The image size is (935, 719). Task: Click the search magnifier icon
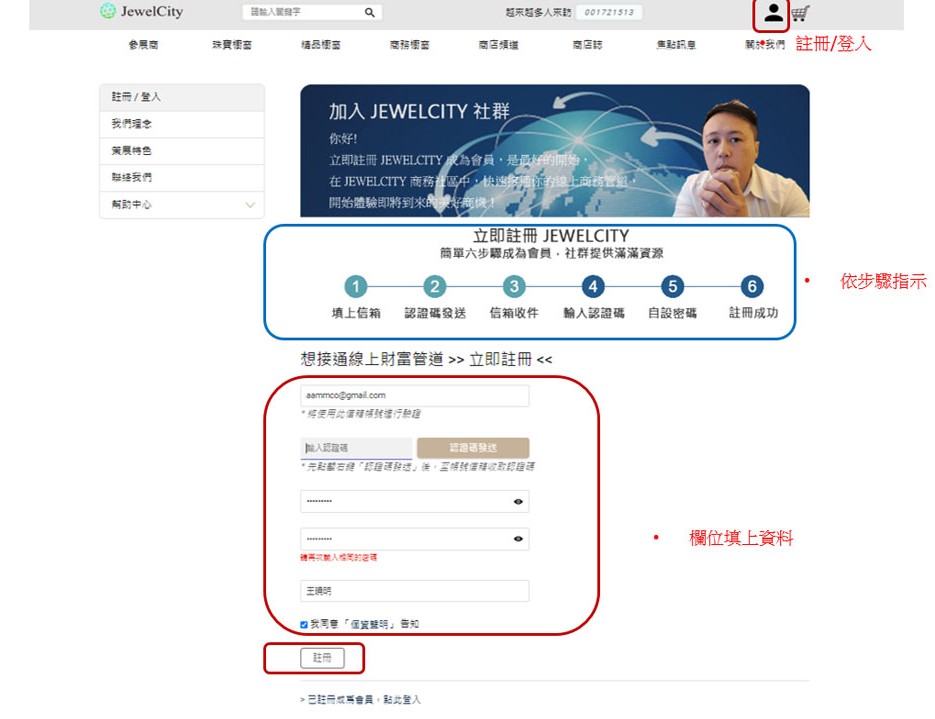click(x=370, y=12)
